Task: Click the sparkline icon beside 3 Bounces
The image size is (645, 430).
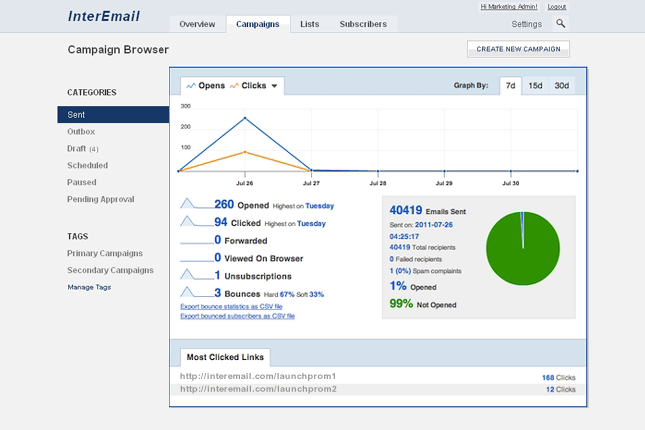Action: click(x=196, y=292)
